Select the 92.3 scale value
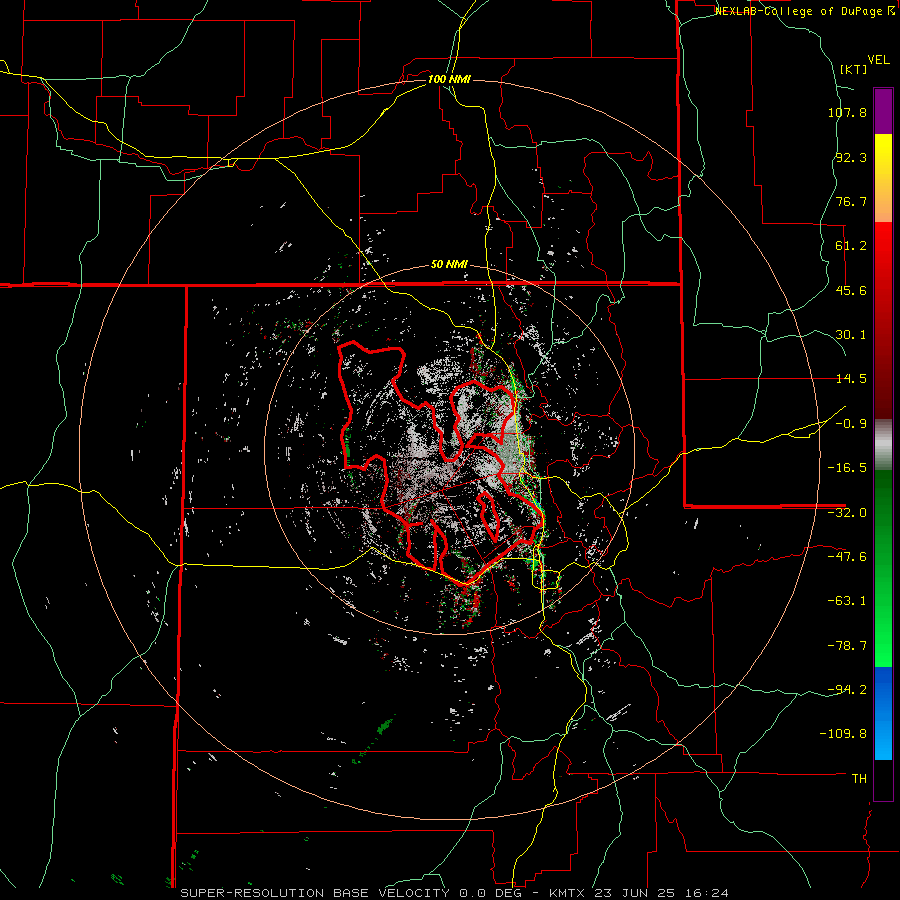 (x=851, y=157)
